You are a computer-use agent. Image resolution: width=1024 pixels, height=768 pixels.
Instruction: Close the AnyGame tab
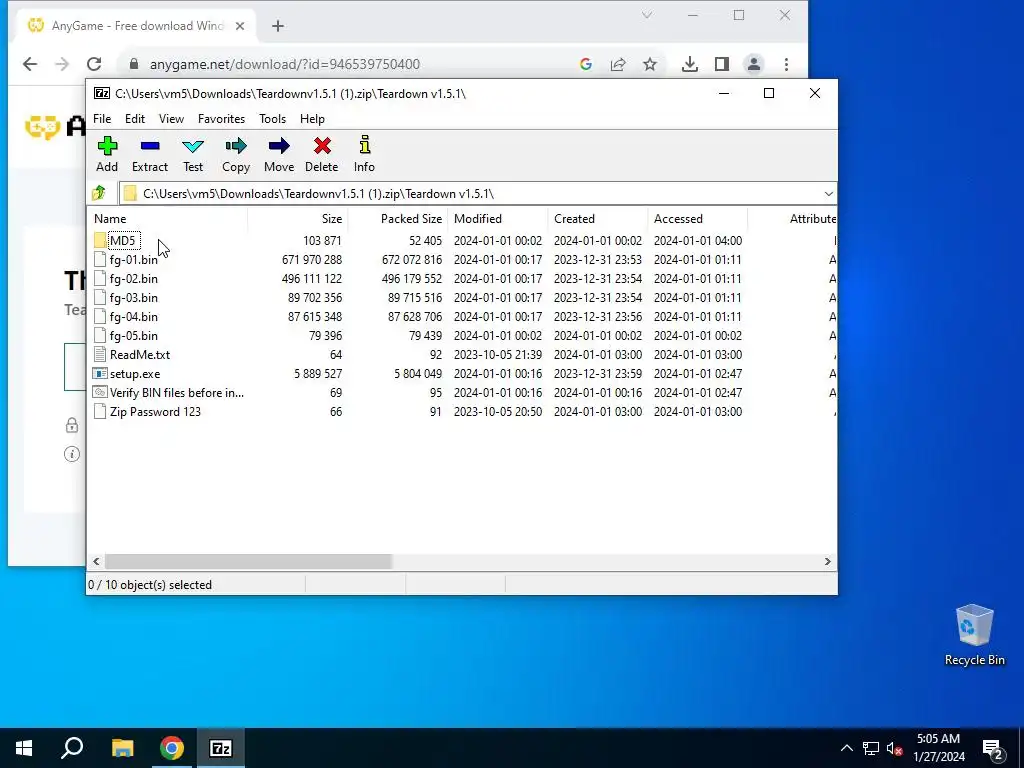point(240,26)
